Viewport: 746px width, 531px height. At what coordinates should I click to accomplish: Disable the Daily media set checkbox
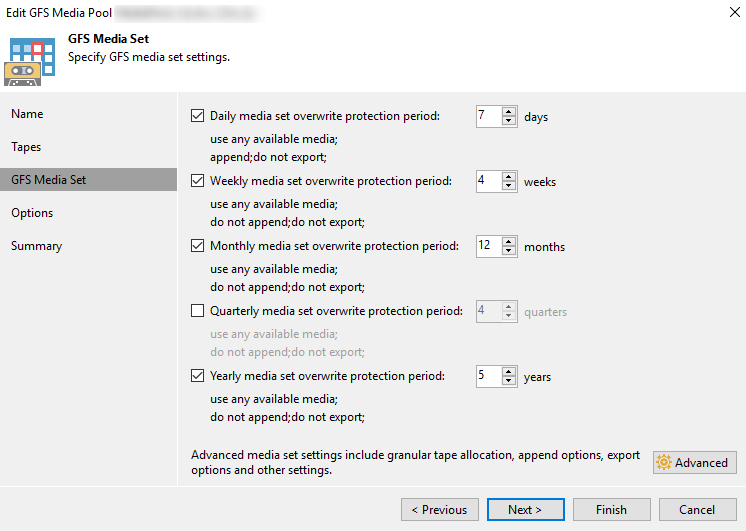point(198,116)
